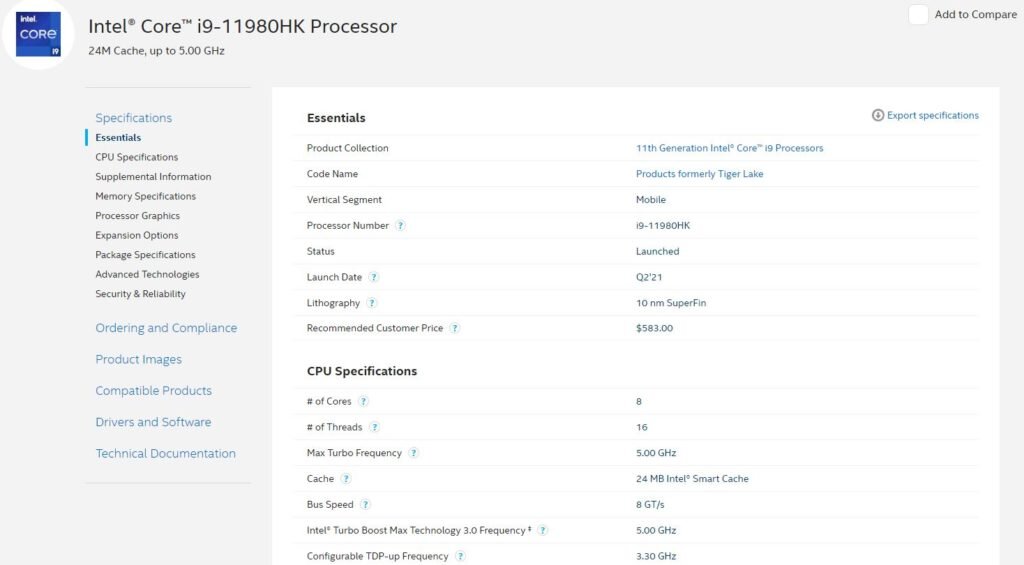The image size is (1024, 565).
Task: Open Products formerly Tiger Lake link
Action: [x=699, y=174]
